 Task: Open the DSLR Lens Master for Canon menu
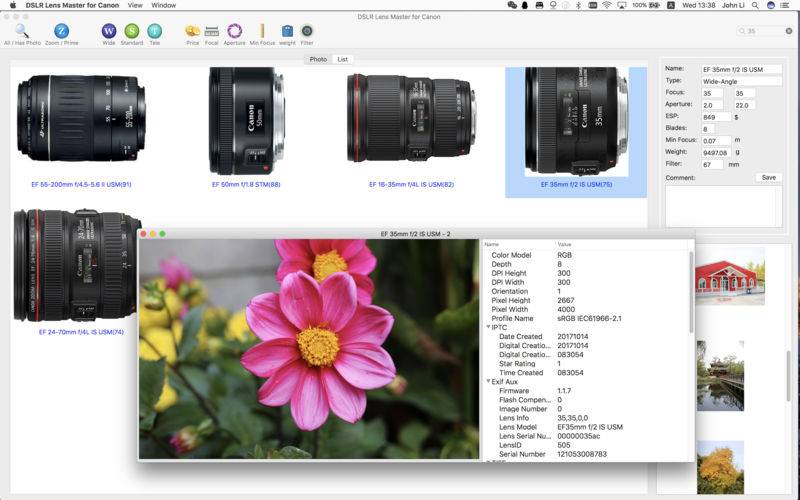(72, 5)
